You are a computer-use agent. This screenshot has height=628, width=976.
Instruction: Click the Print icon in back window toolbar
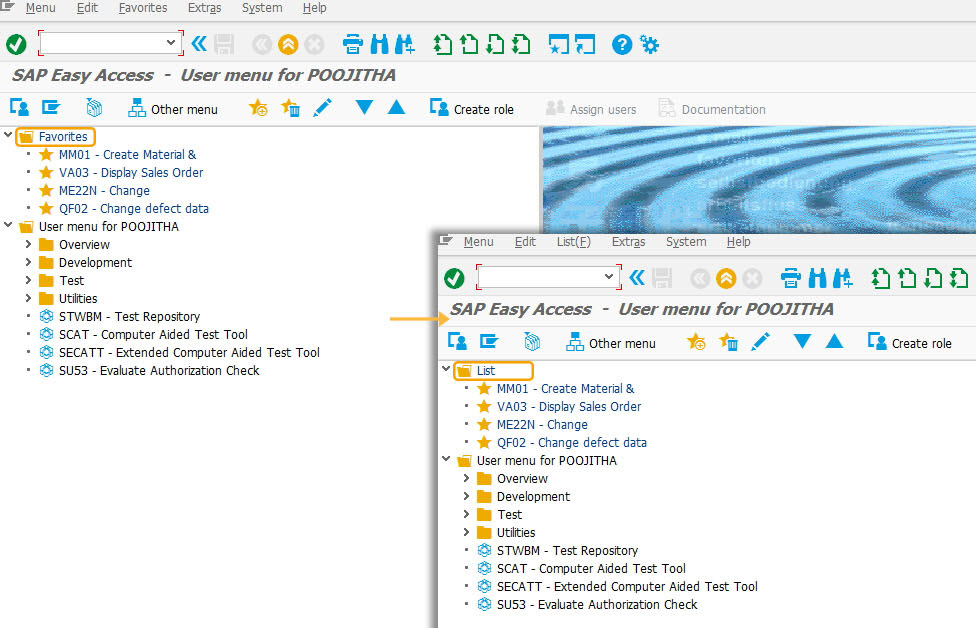tap(353, 44)
